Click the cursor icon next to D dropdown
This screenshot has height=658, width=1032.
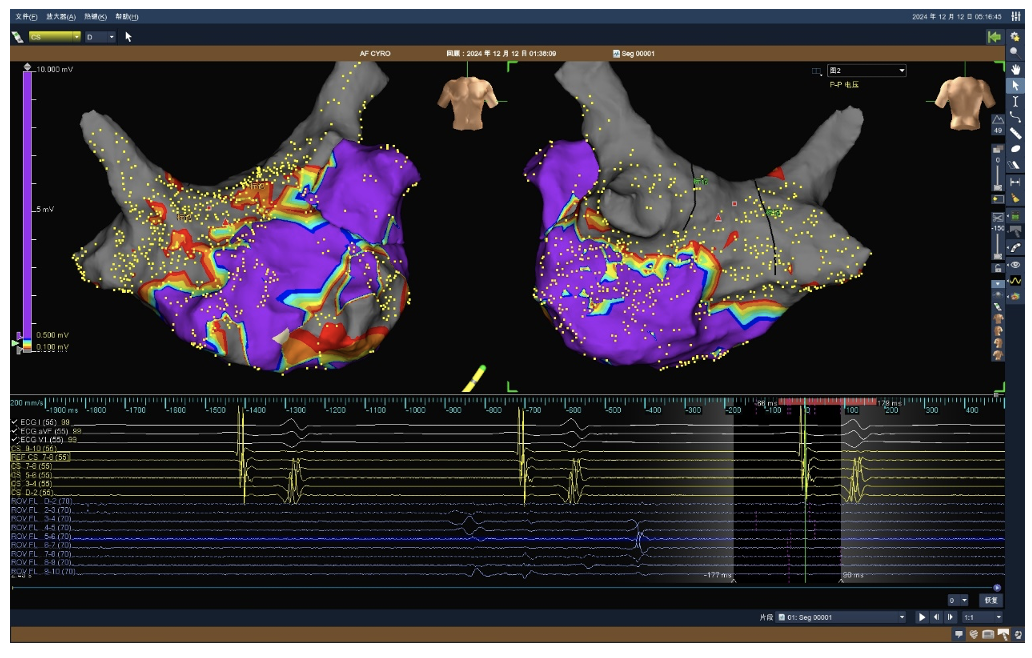click(x=129, y=36)
